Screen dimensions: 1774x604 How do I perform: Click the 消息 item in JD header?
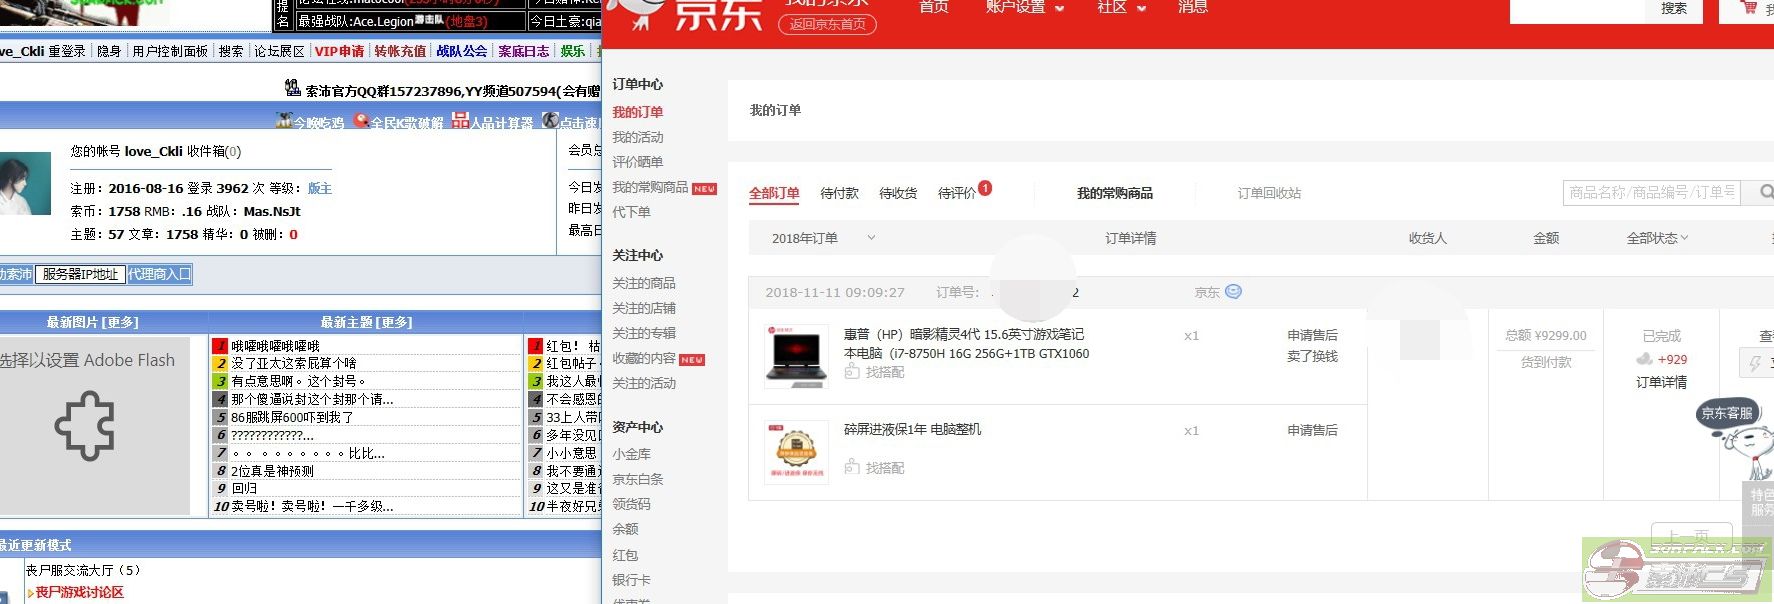point(1193,7)
